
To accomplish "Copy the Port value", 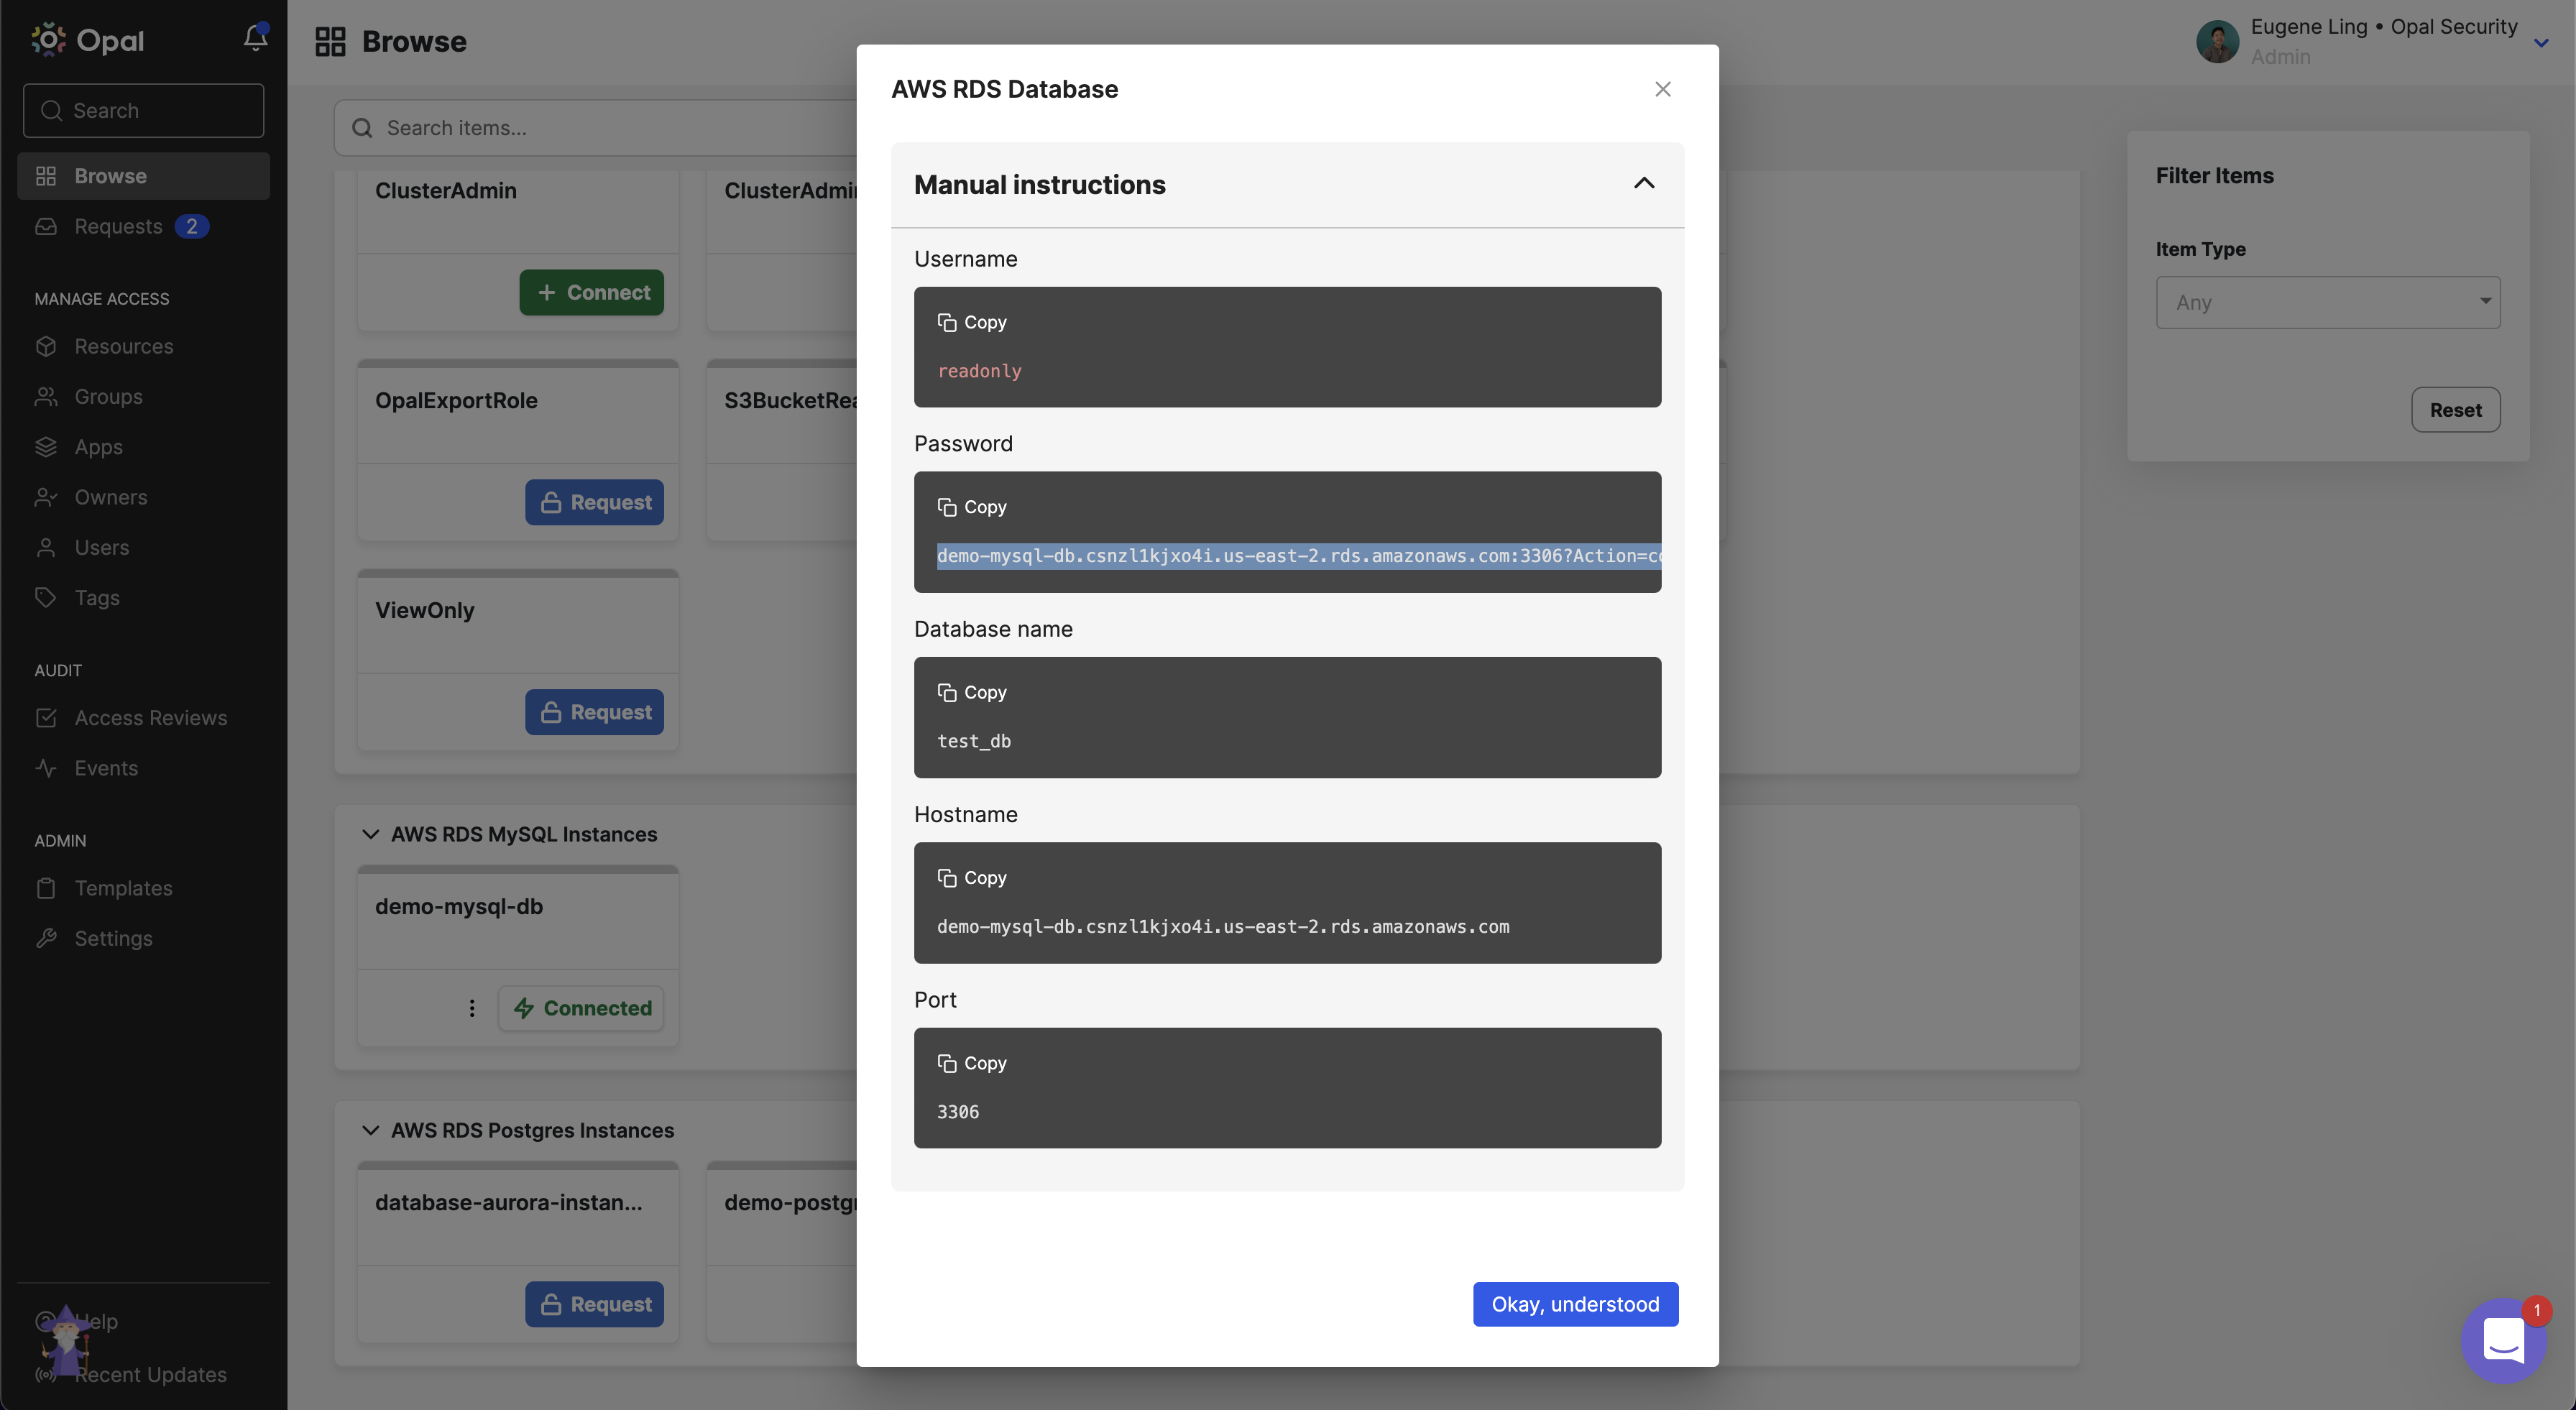I will pyautogui.click(x=971, y=1063).
